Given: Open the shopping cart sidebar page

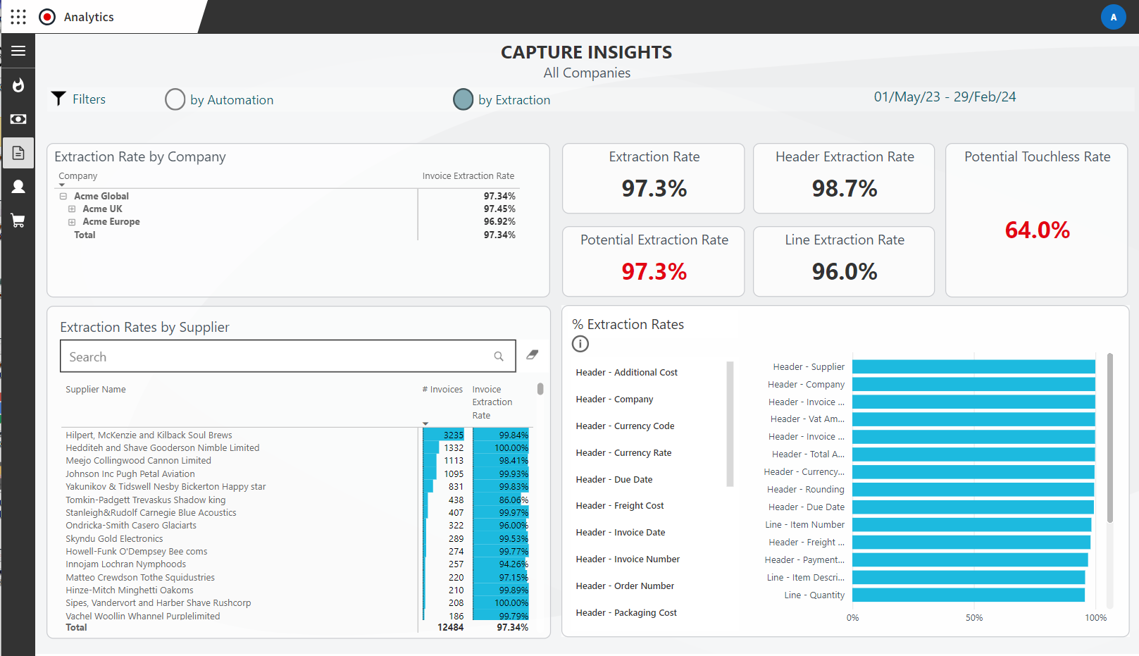Looking at the screenshot, I should [18, 221].
